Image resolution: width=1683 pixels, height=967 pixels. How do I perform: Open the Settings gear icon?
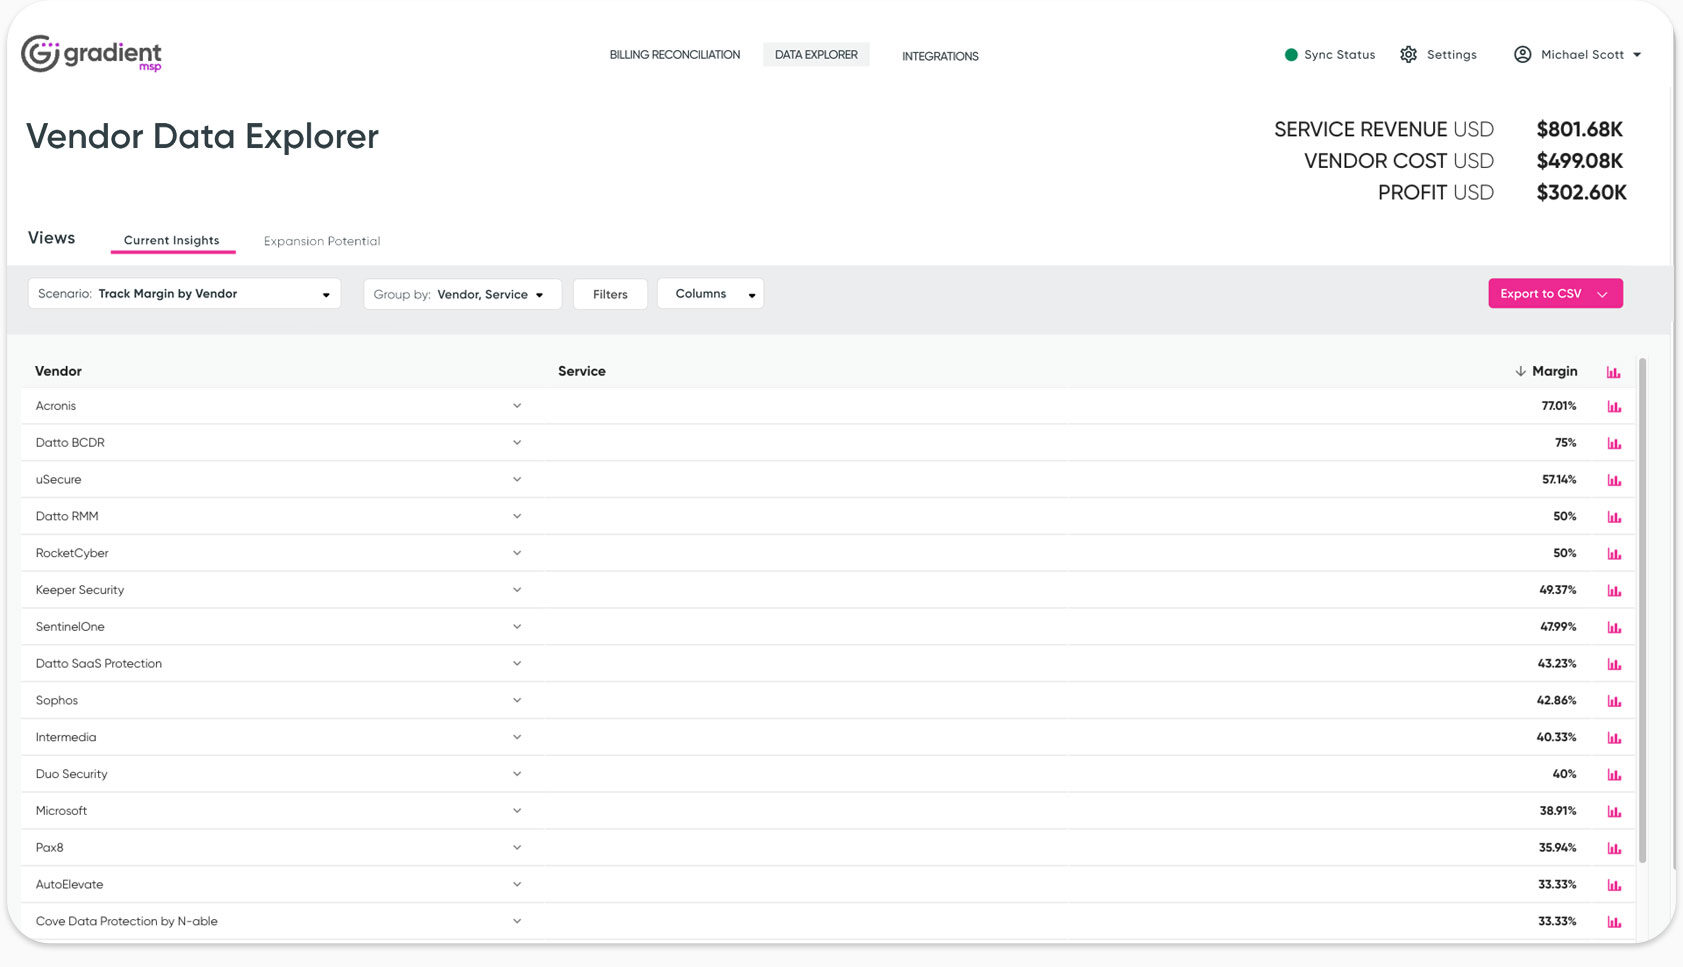1408,55
